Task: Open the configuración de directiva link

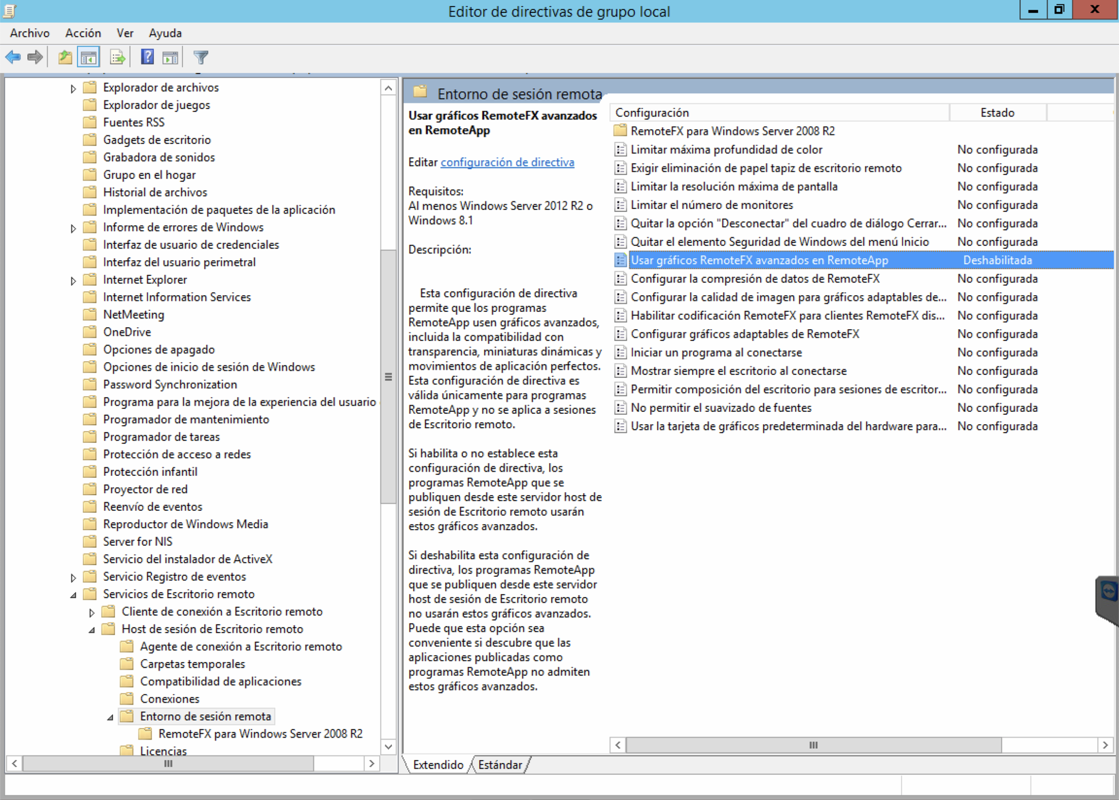Action: tap(507, 162)
